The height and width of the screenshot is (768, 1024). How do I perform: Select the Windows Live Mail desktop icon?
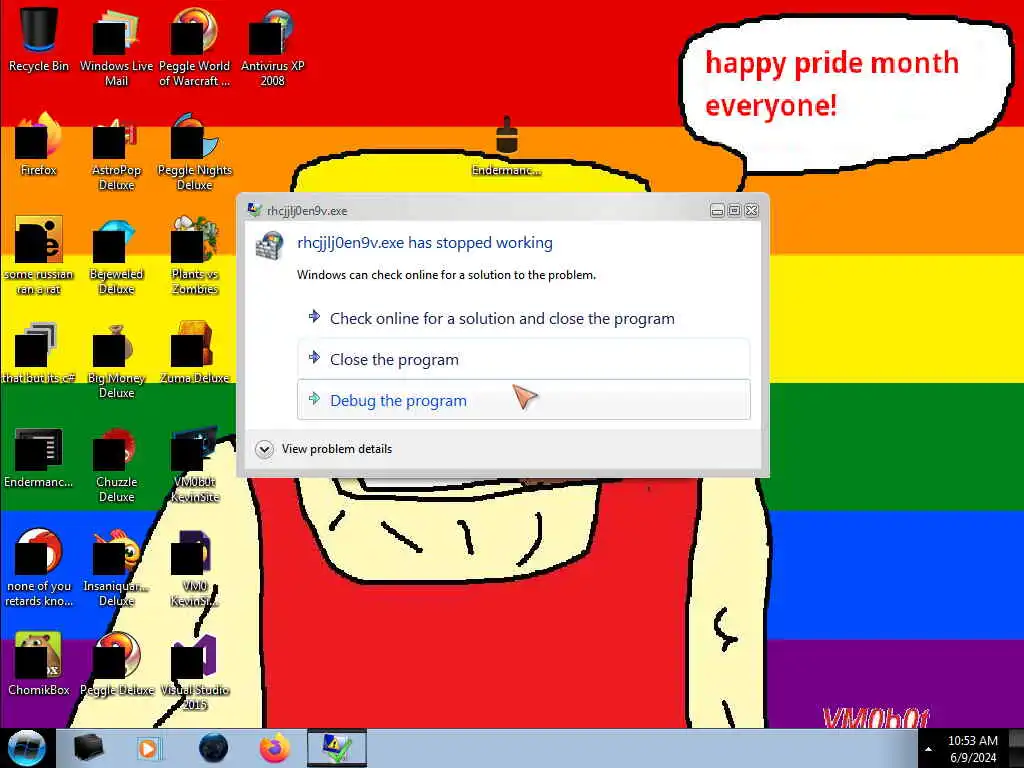point(116,48)
